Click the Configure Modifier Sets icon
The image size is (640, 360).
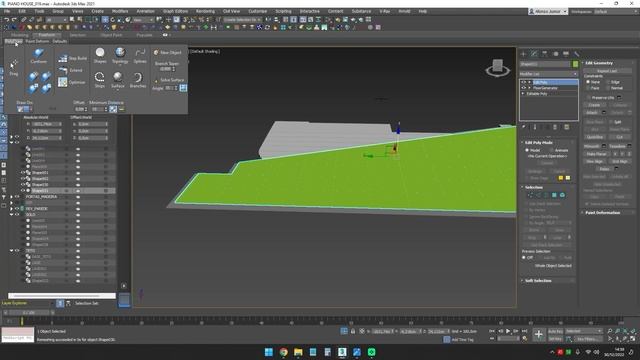tap(567, 127)
